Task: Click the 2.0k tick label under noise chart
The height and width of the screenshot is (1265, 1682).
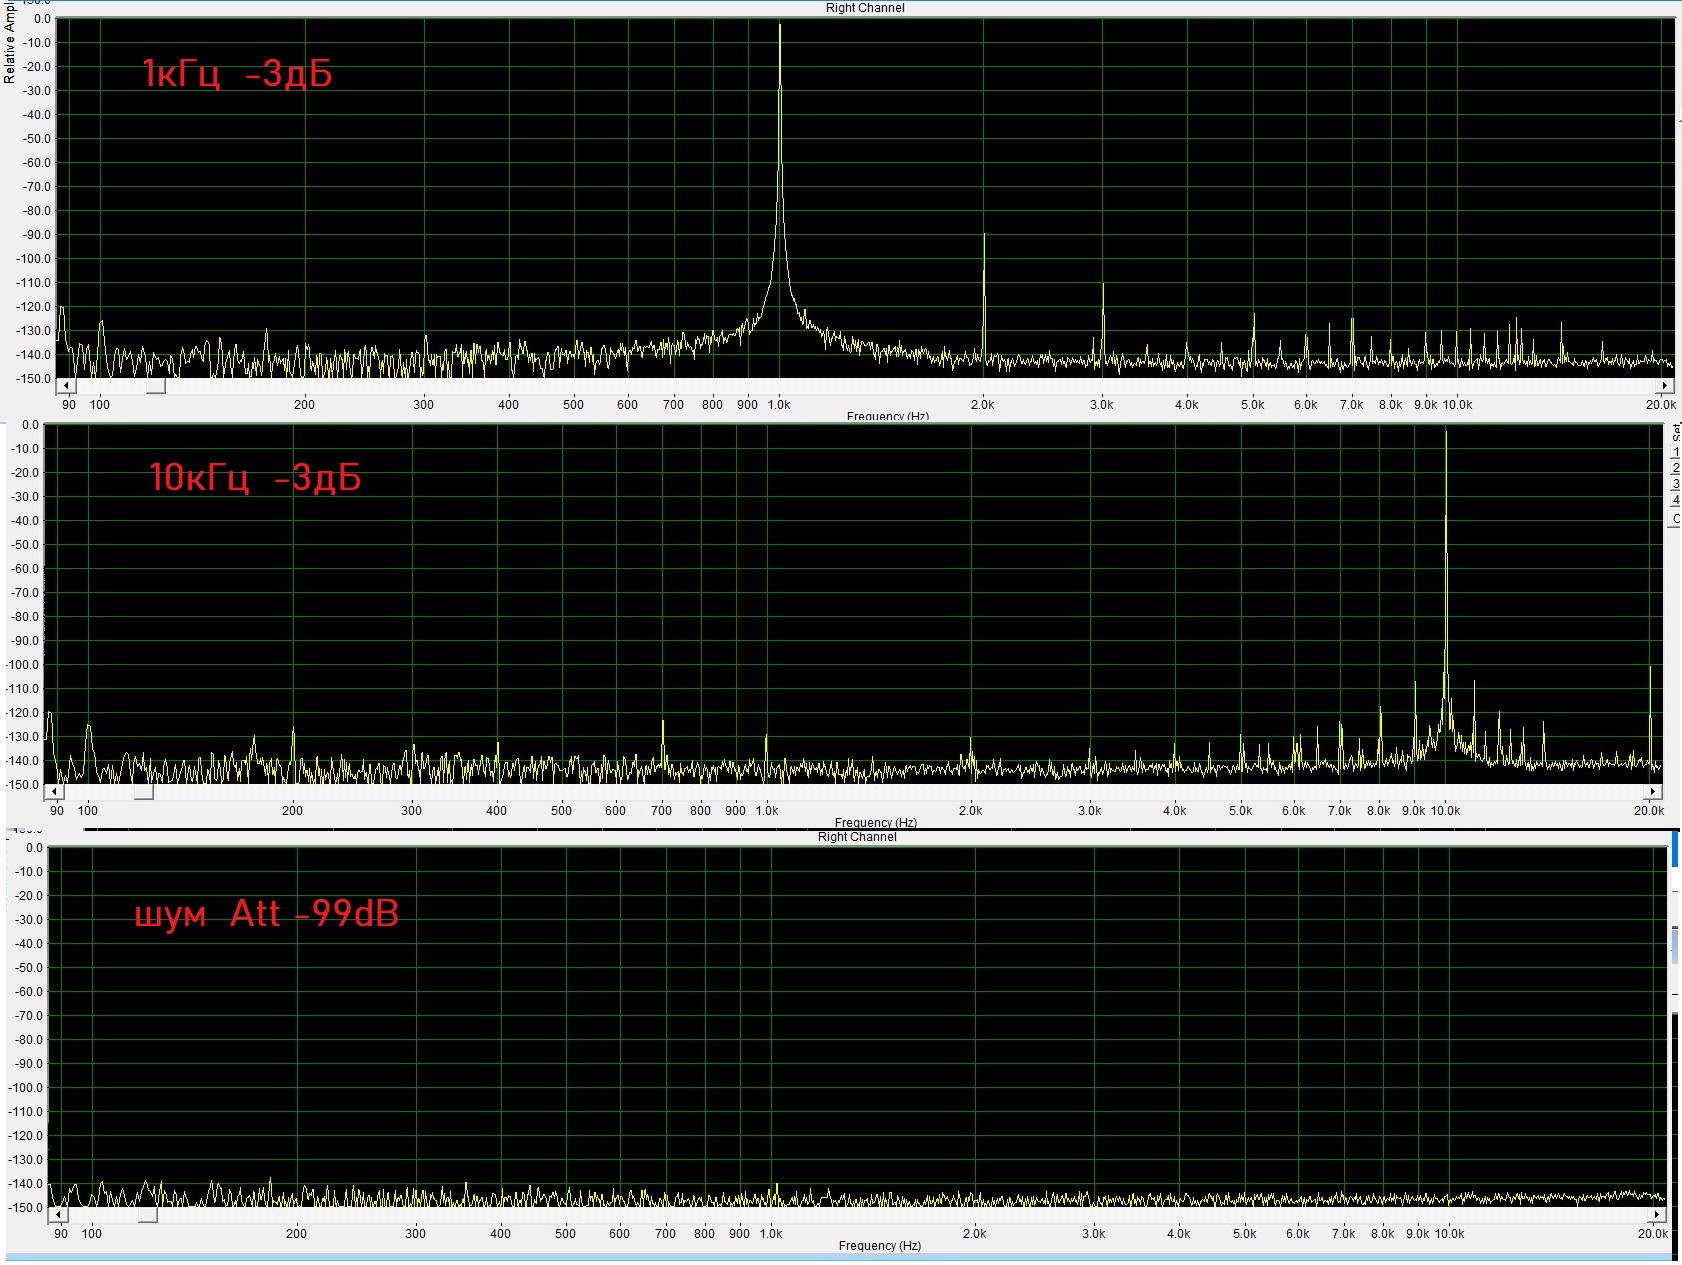Action: [x=974, y=1234]
